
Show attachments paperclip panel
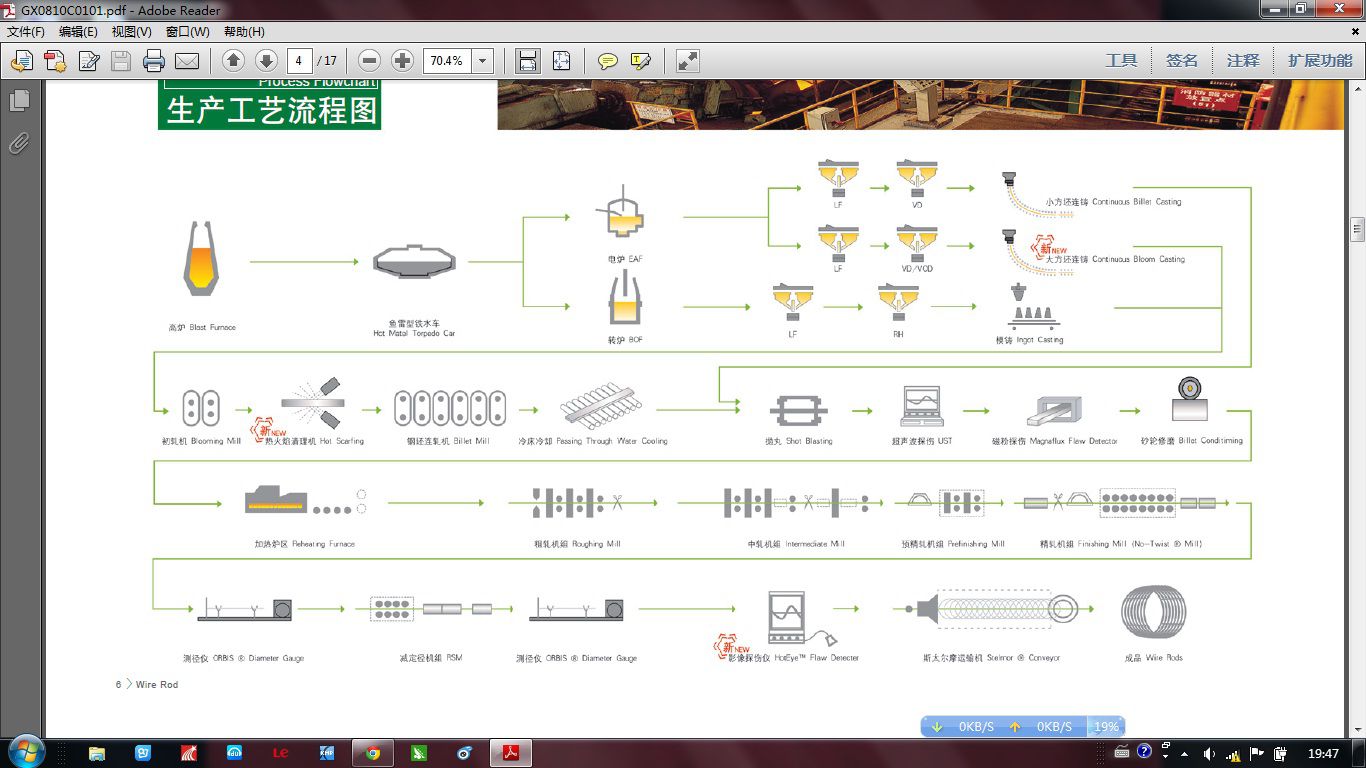(19, 144)
